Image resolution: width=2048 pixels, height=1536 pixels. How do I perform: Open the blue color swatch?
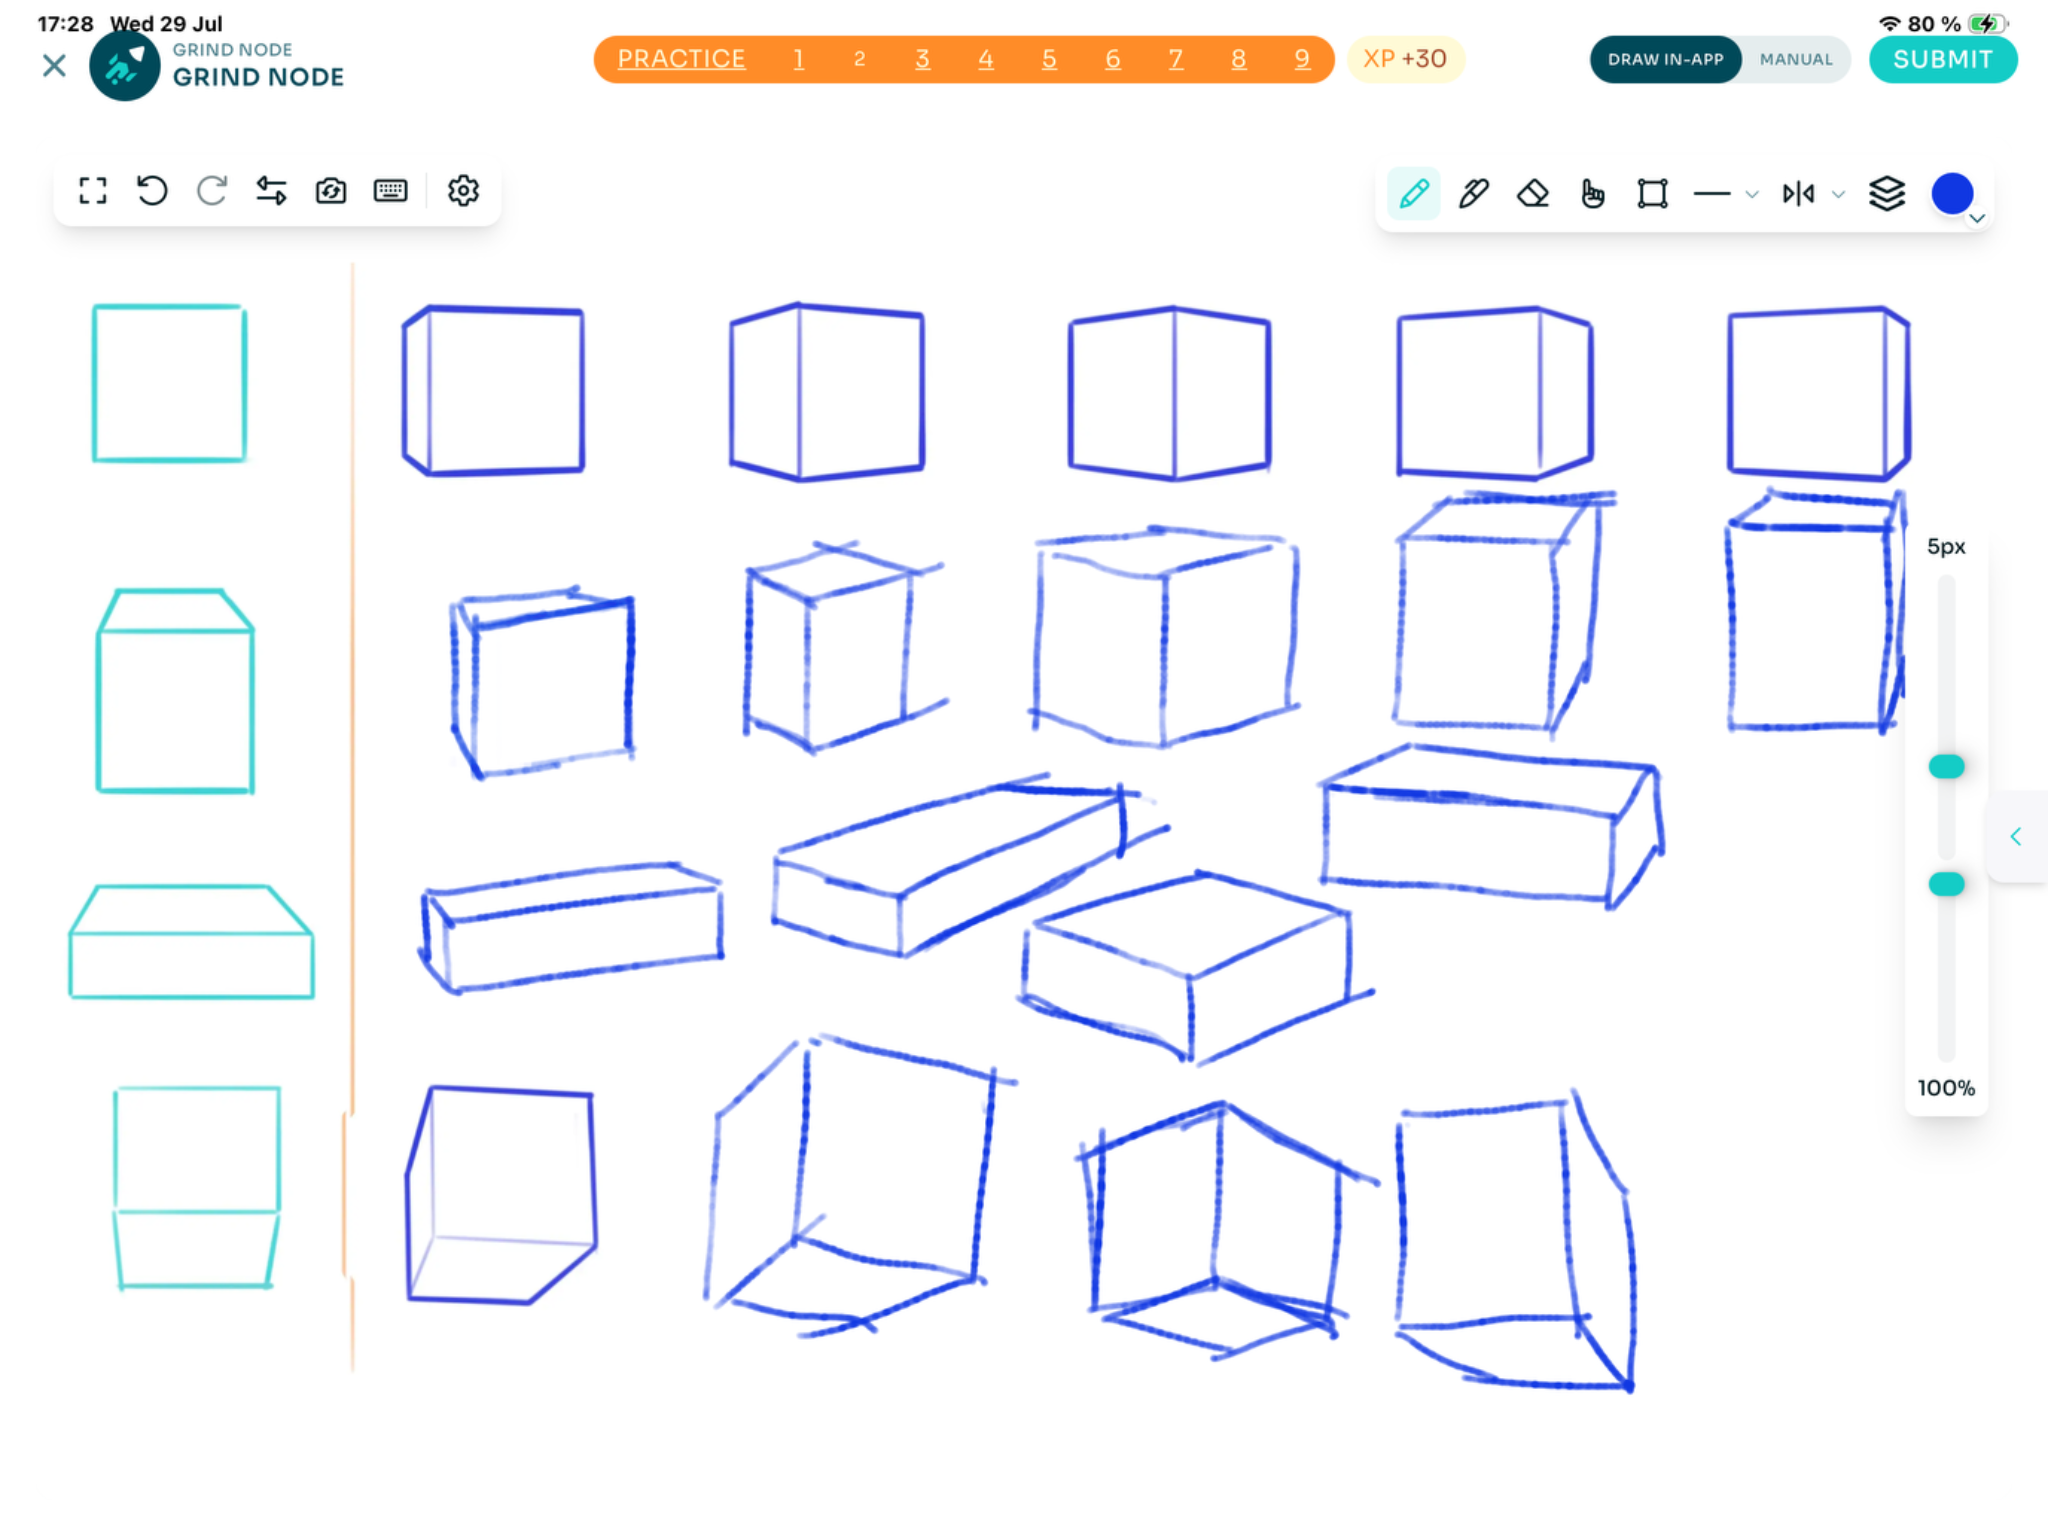(1952, 193)
